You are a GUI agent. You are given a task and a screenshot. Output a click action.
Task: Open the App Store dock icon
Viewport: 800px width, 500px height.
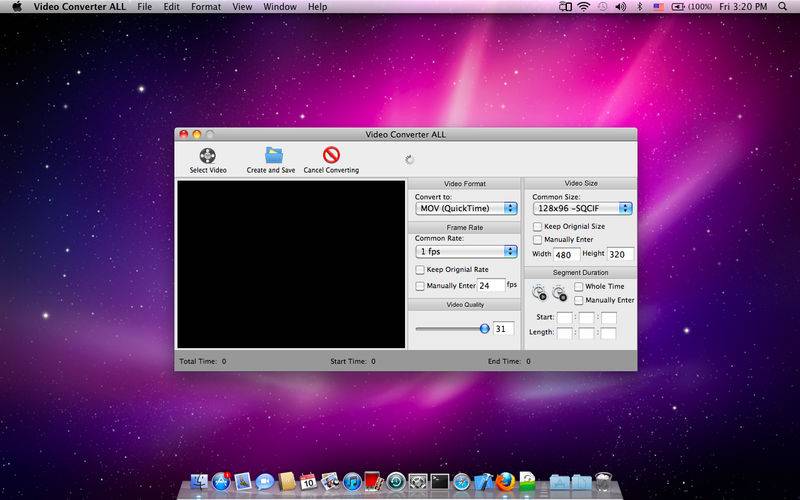click(x=221, y=482)
